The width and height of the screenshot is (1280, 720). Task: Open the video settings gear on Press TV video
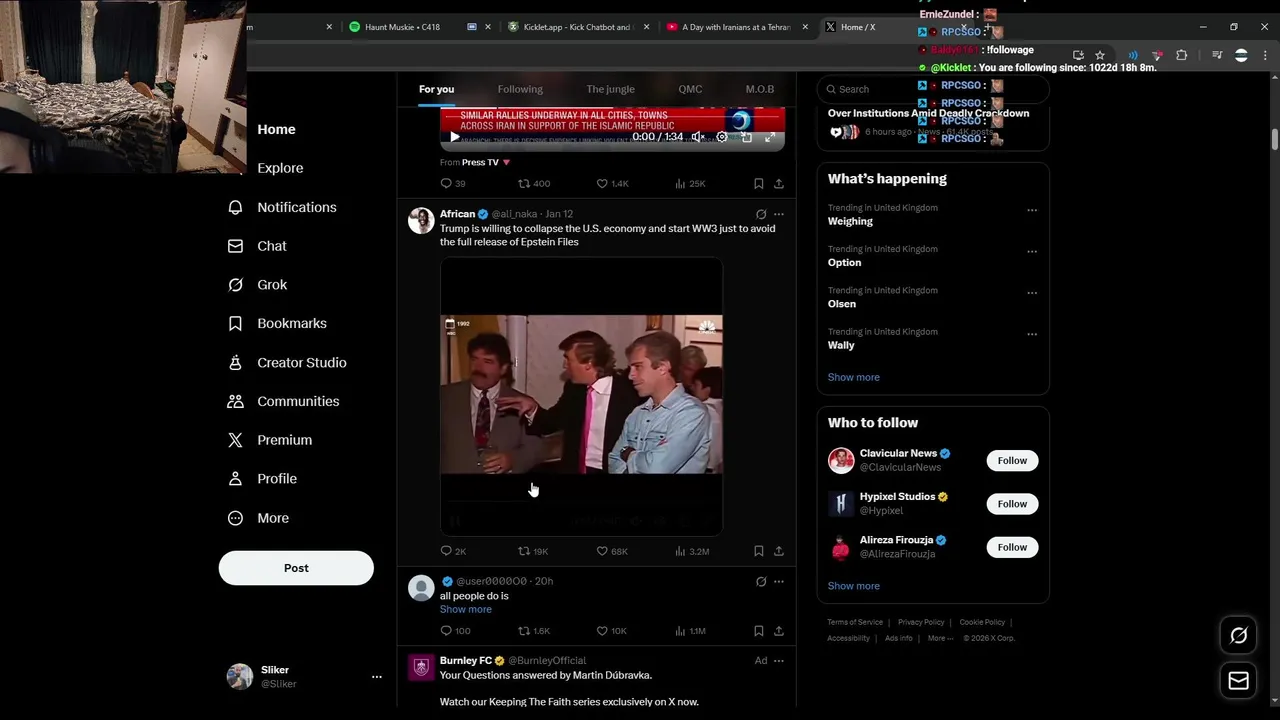pos(722,137)
